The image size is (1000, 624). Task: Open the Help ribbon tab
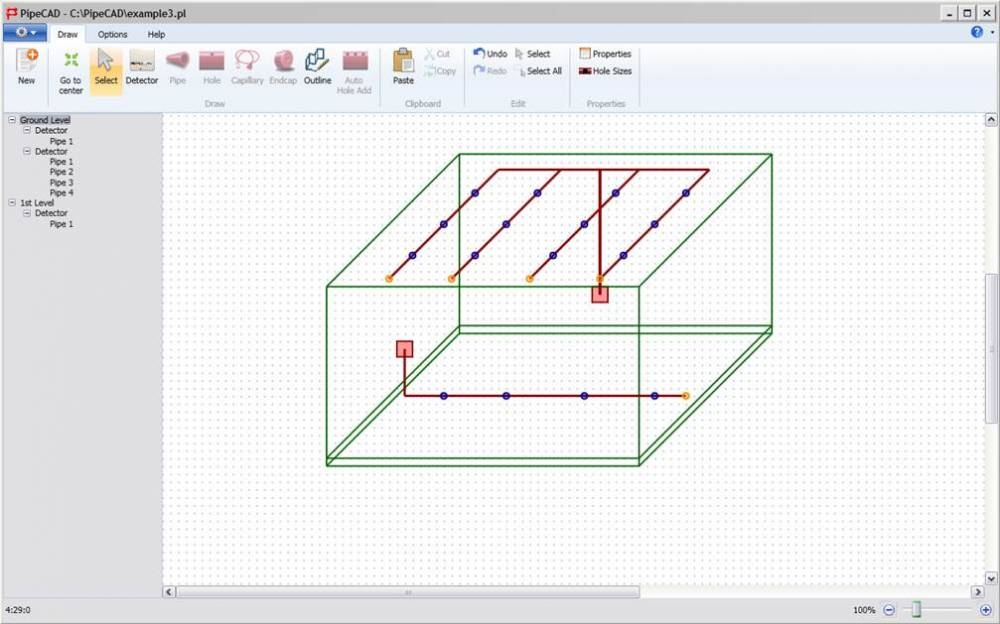(156, 34)
